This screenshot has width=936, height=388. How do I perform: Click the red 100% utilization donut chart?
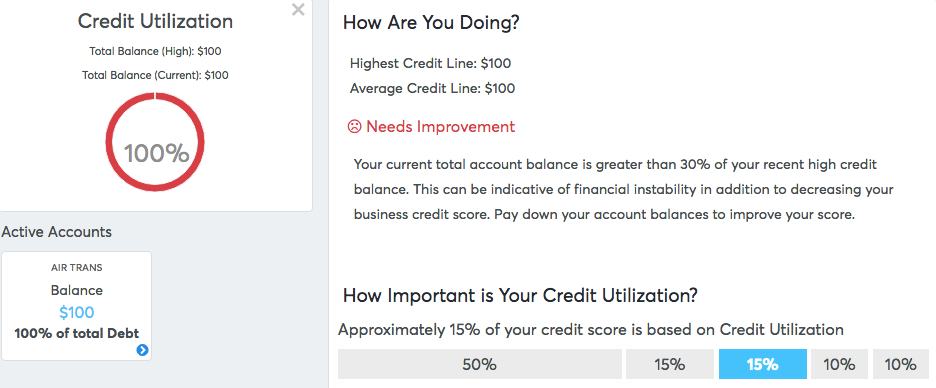[x=155, y=142]
